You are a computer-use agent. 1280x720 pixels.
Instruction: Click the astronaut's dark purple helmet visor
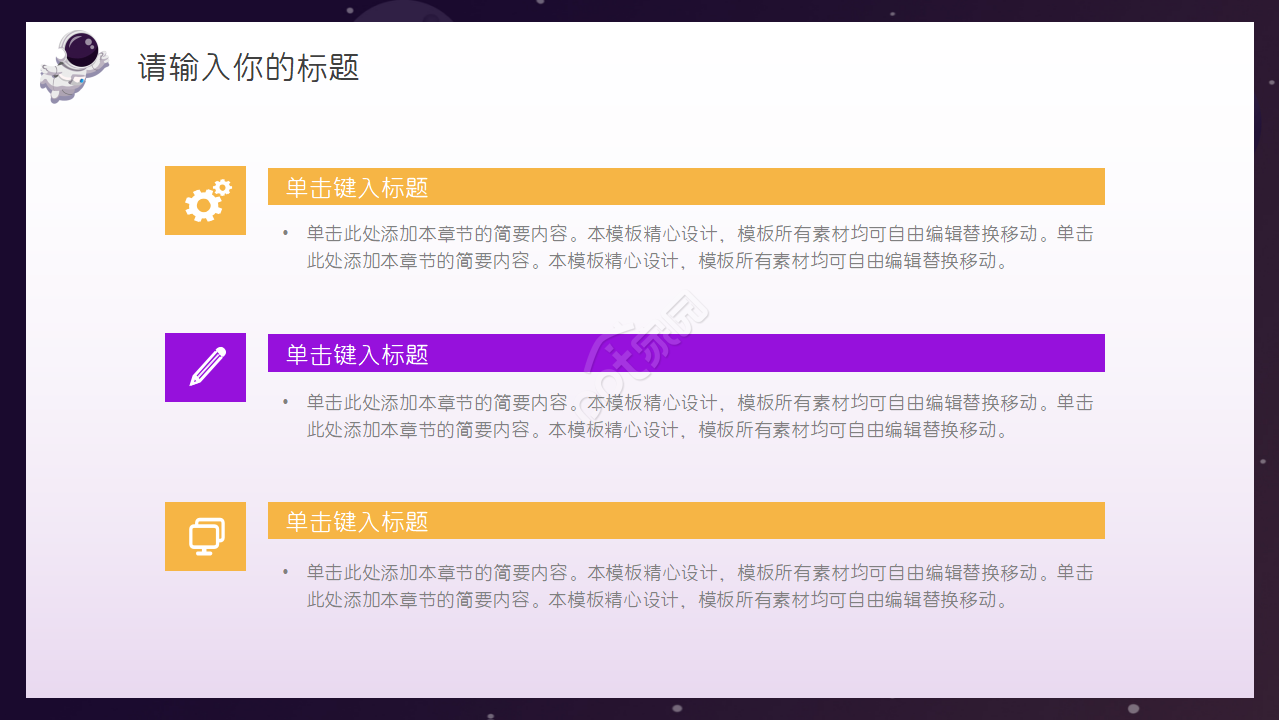(x=83, y=48)
